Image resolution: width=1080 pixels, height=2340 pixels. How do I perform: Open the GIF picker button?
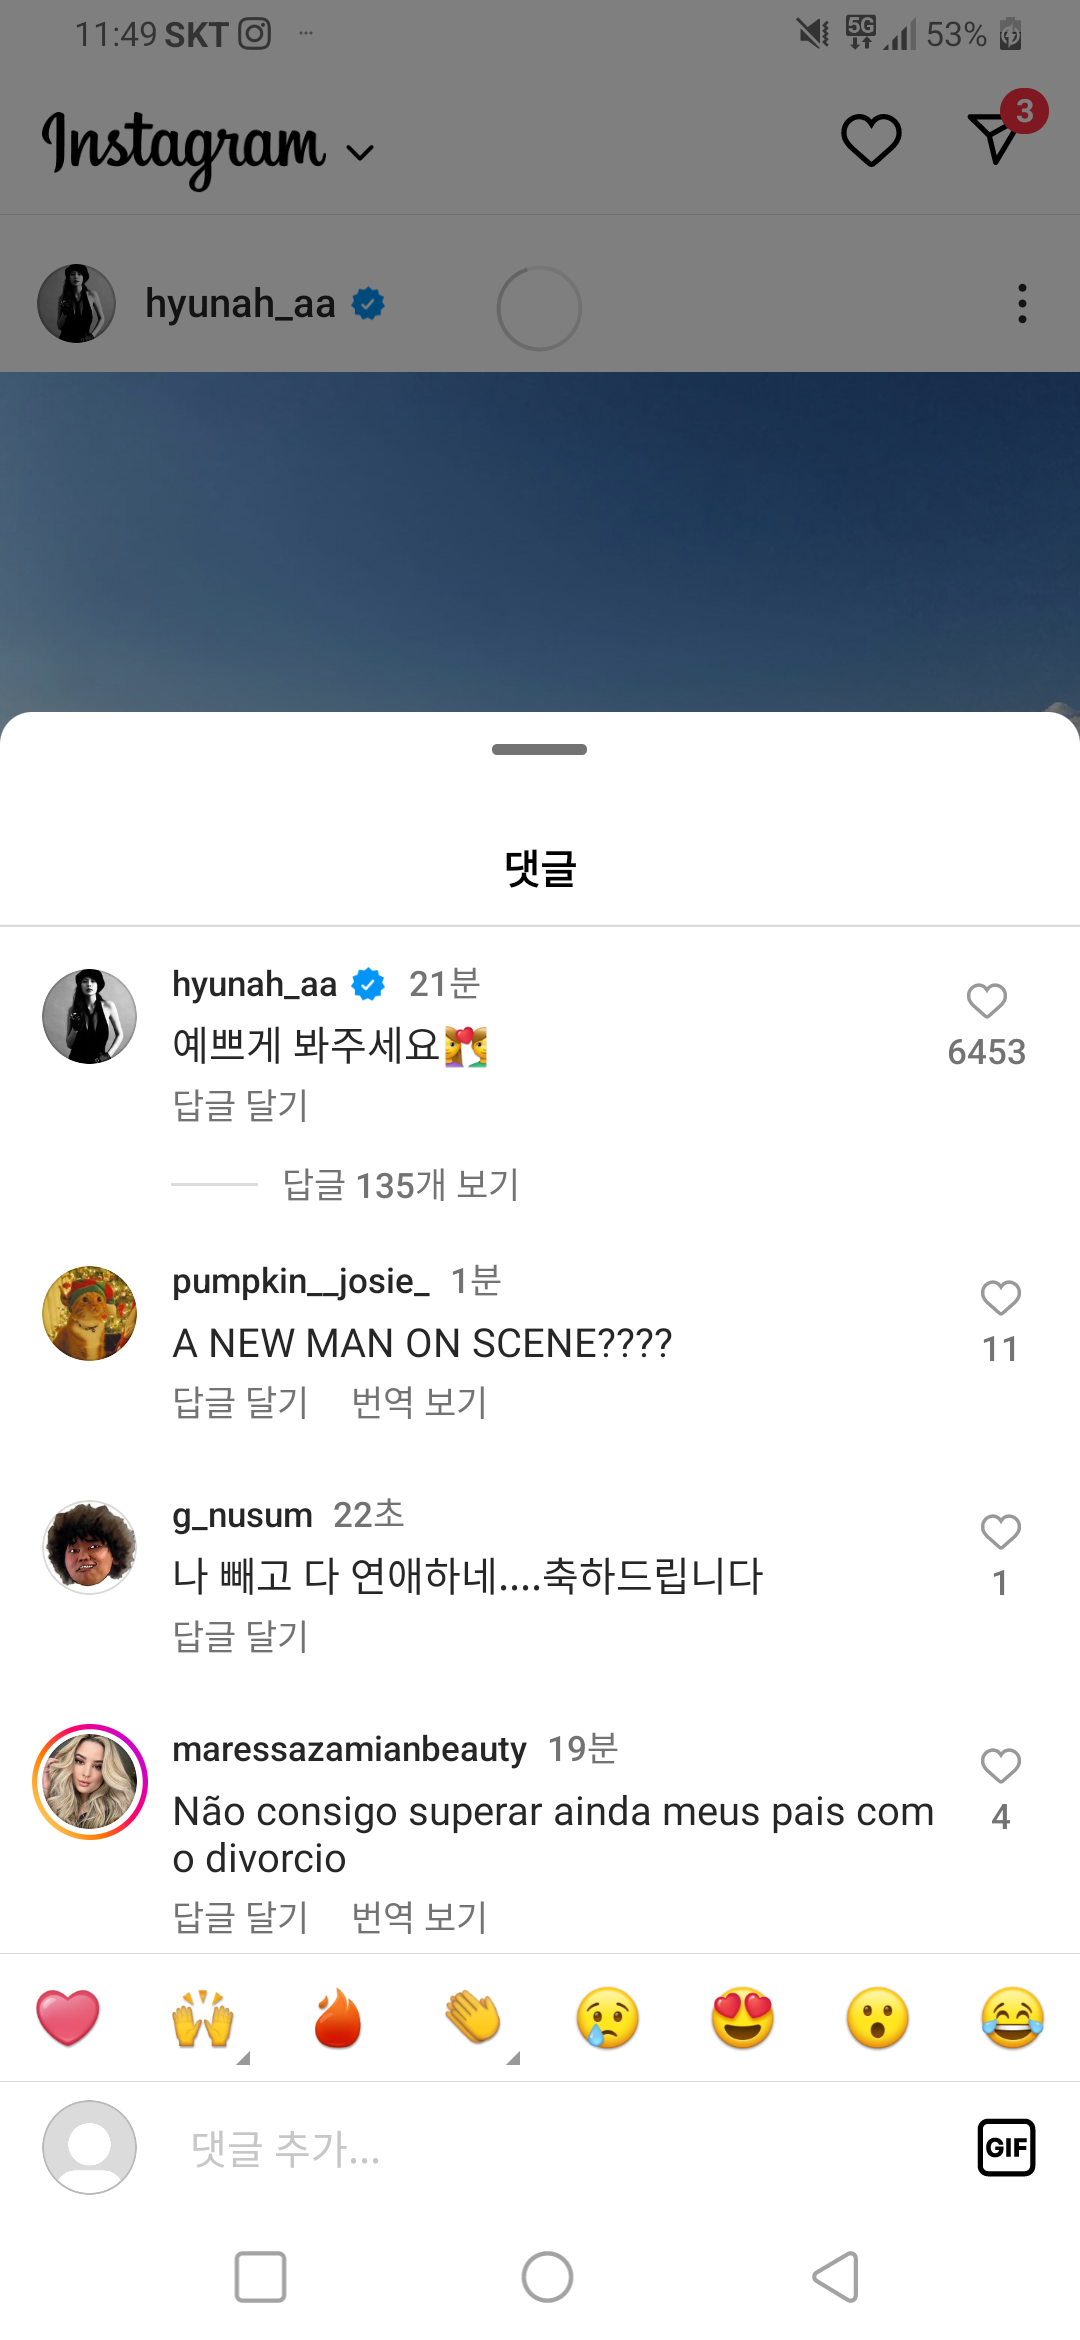click(1006, 2147)
